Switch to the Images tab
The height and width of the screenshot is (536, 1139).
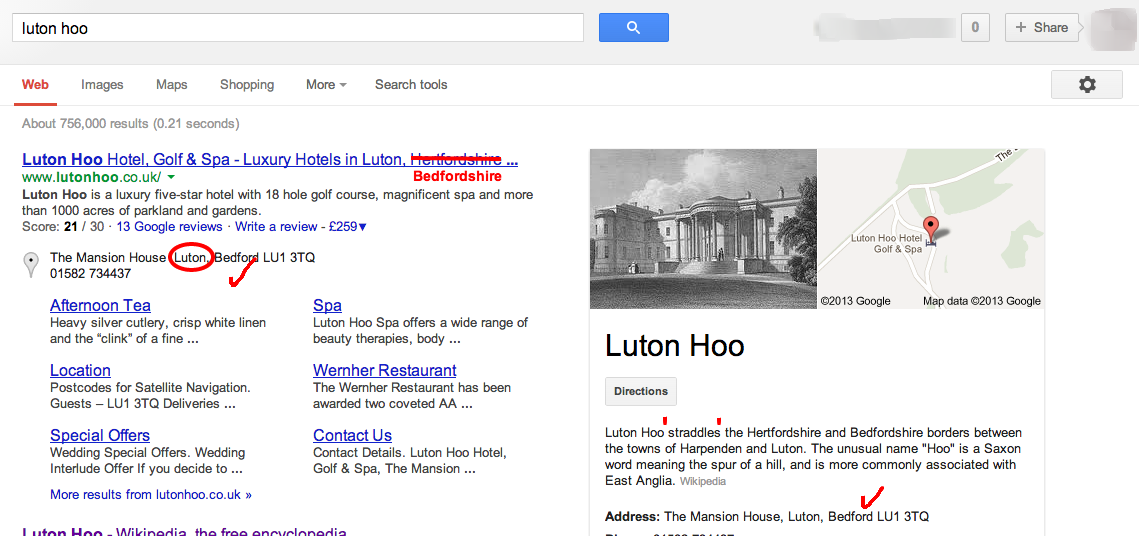click(x=102, y=85)
